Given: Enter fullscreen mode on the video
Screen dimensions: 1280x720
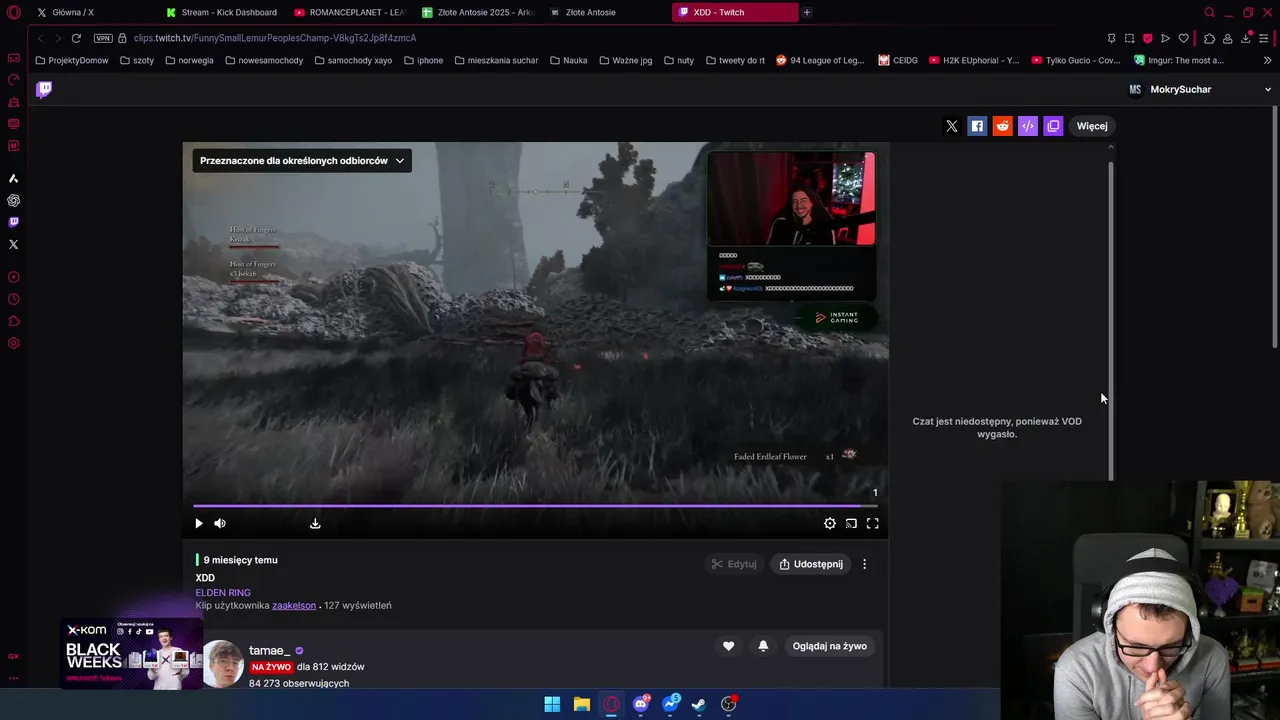Looking at the screenshot, I should pyautogui.click(x=873, y=523).
